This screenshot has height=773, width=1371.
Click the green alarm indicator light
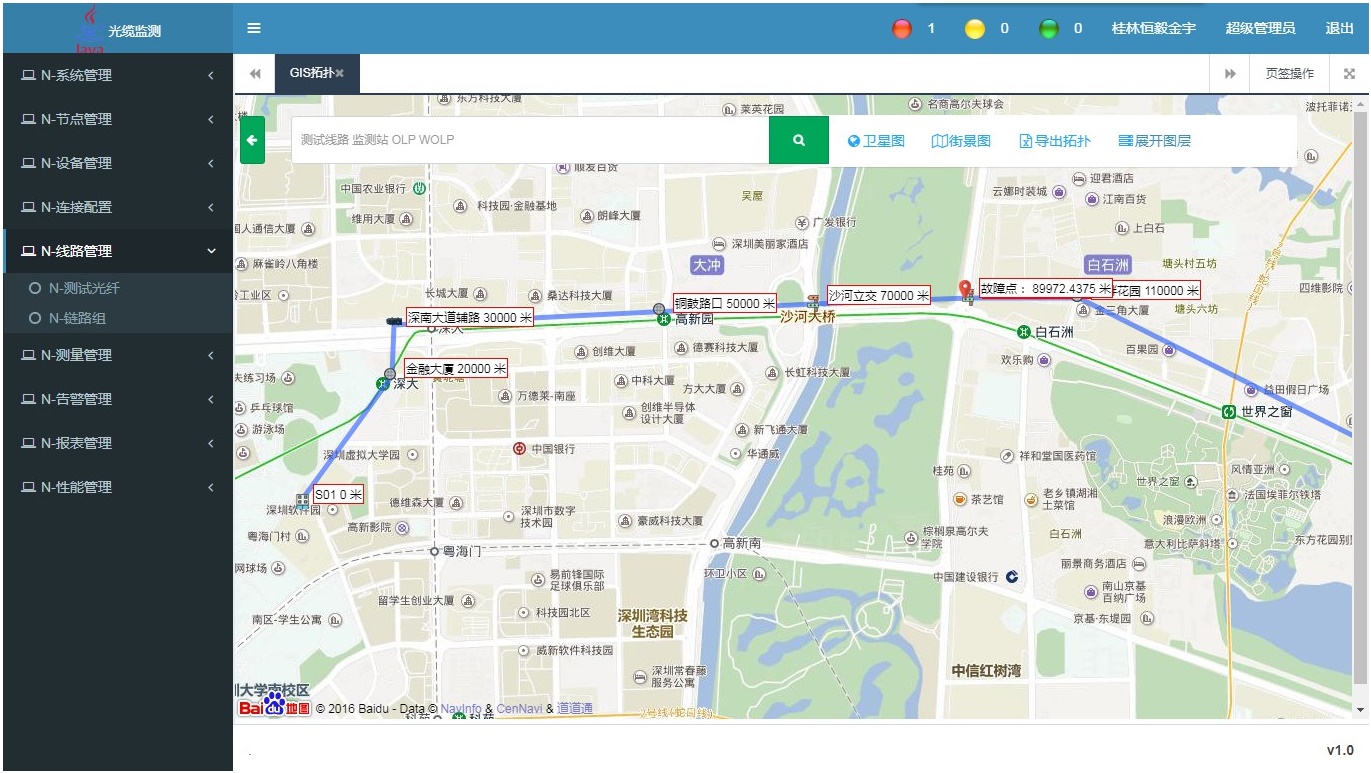(1048, 29)
